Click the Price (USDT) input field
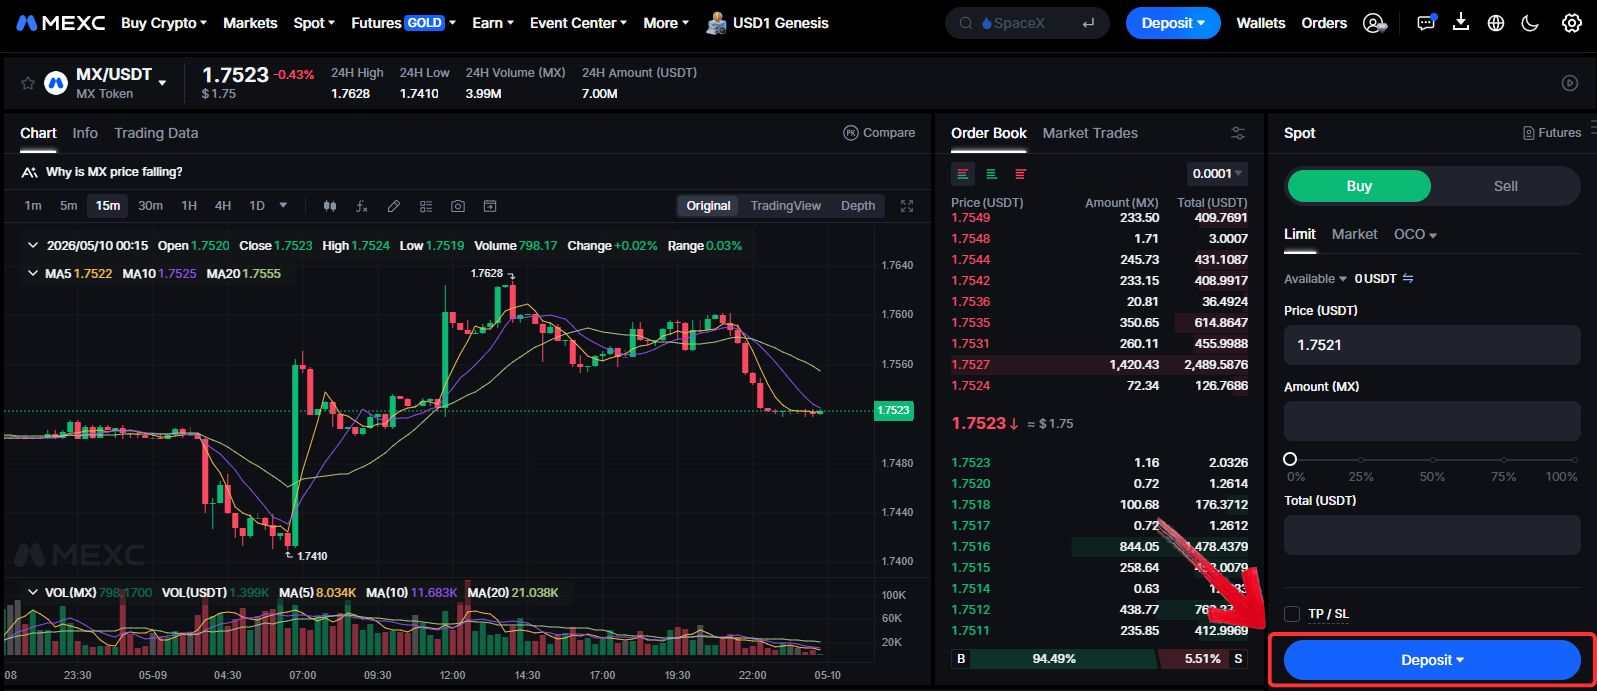Viewport: 1597px width, 691px height. pos(1432,345)
